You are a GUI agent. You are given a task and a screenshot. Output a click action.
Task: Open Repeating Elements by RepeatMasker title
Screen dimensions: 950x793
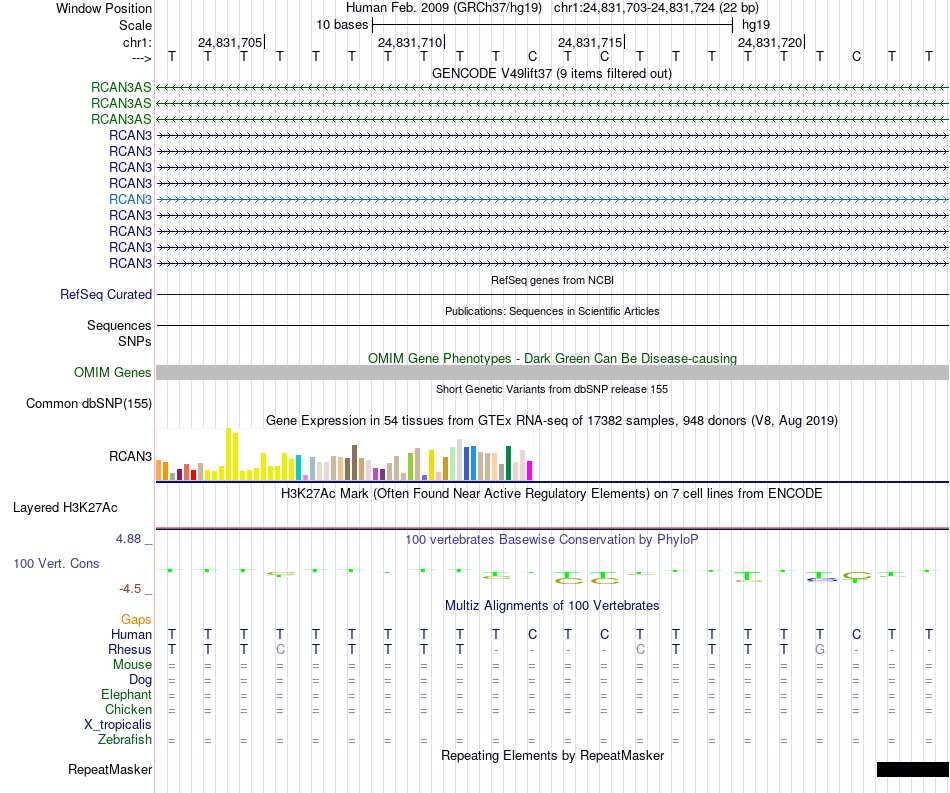pyautogui.click(x=552, y=755)
